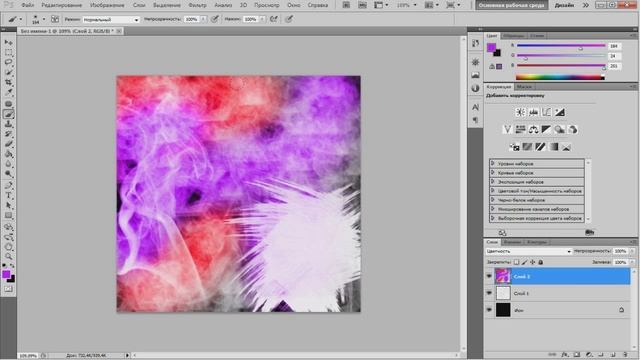Image resolution: width=640 pixels, height=360 pixels.
Task: Open the collapsed Character panel icon
Action: 475,107
